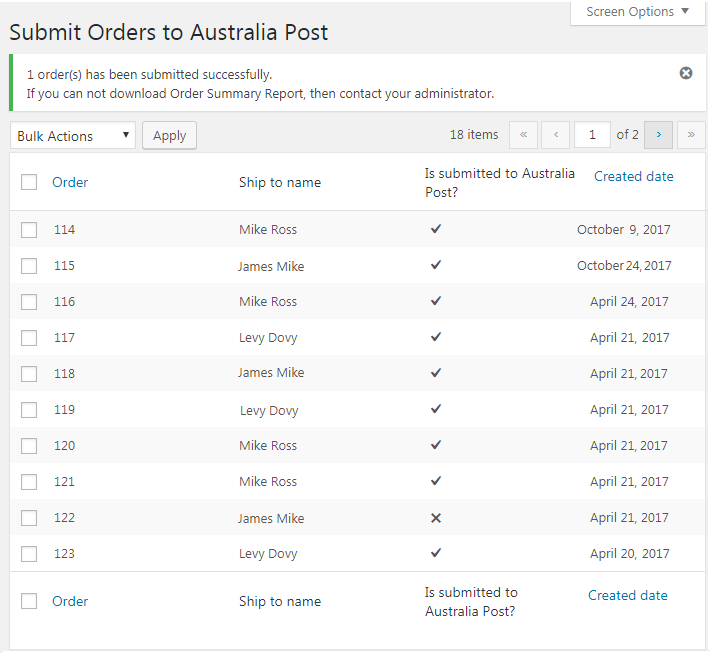
Task: Open the Bulk Actions dropdown
Action: tap(73, 135)
